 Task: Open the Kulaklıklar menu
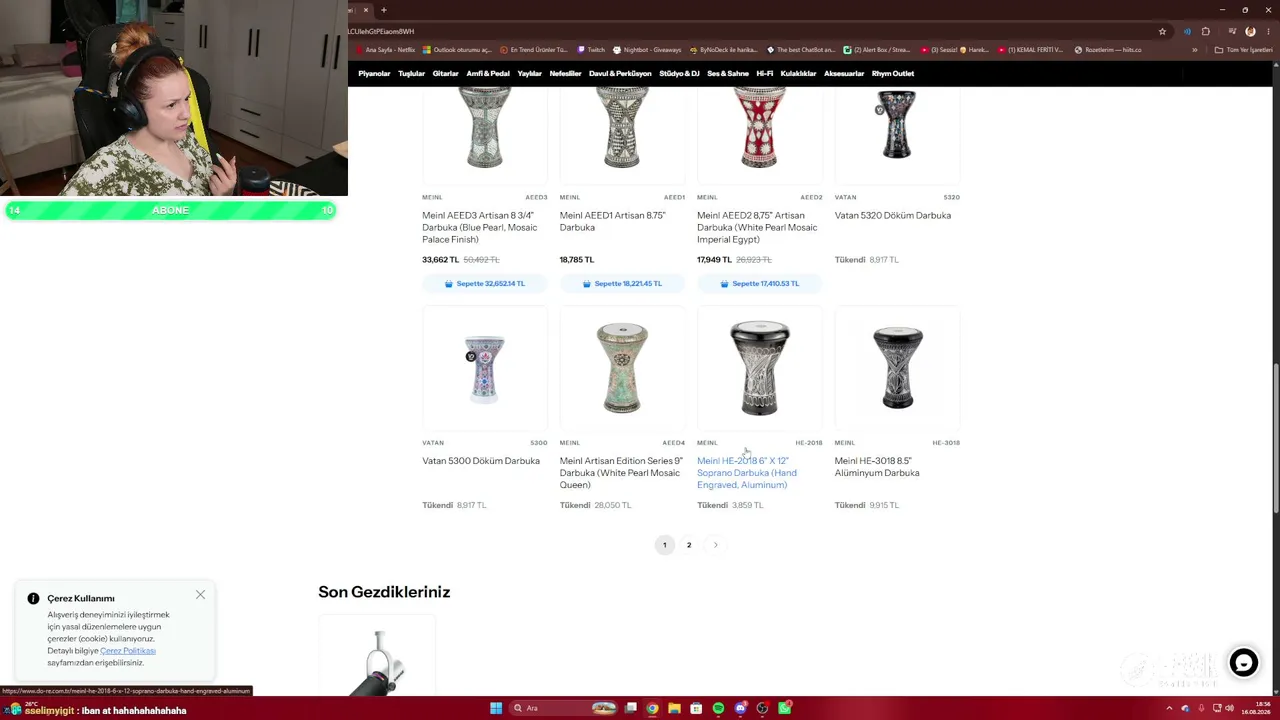coord(799,73)
